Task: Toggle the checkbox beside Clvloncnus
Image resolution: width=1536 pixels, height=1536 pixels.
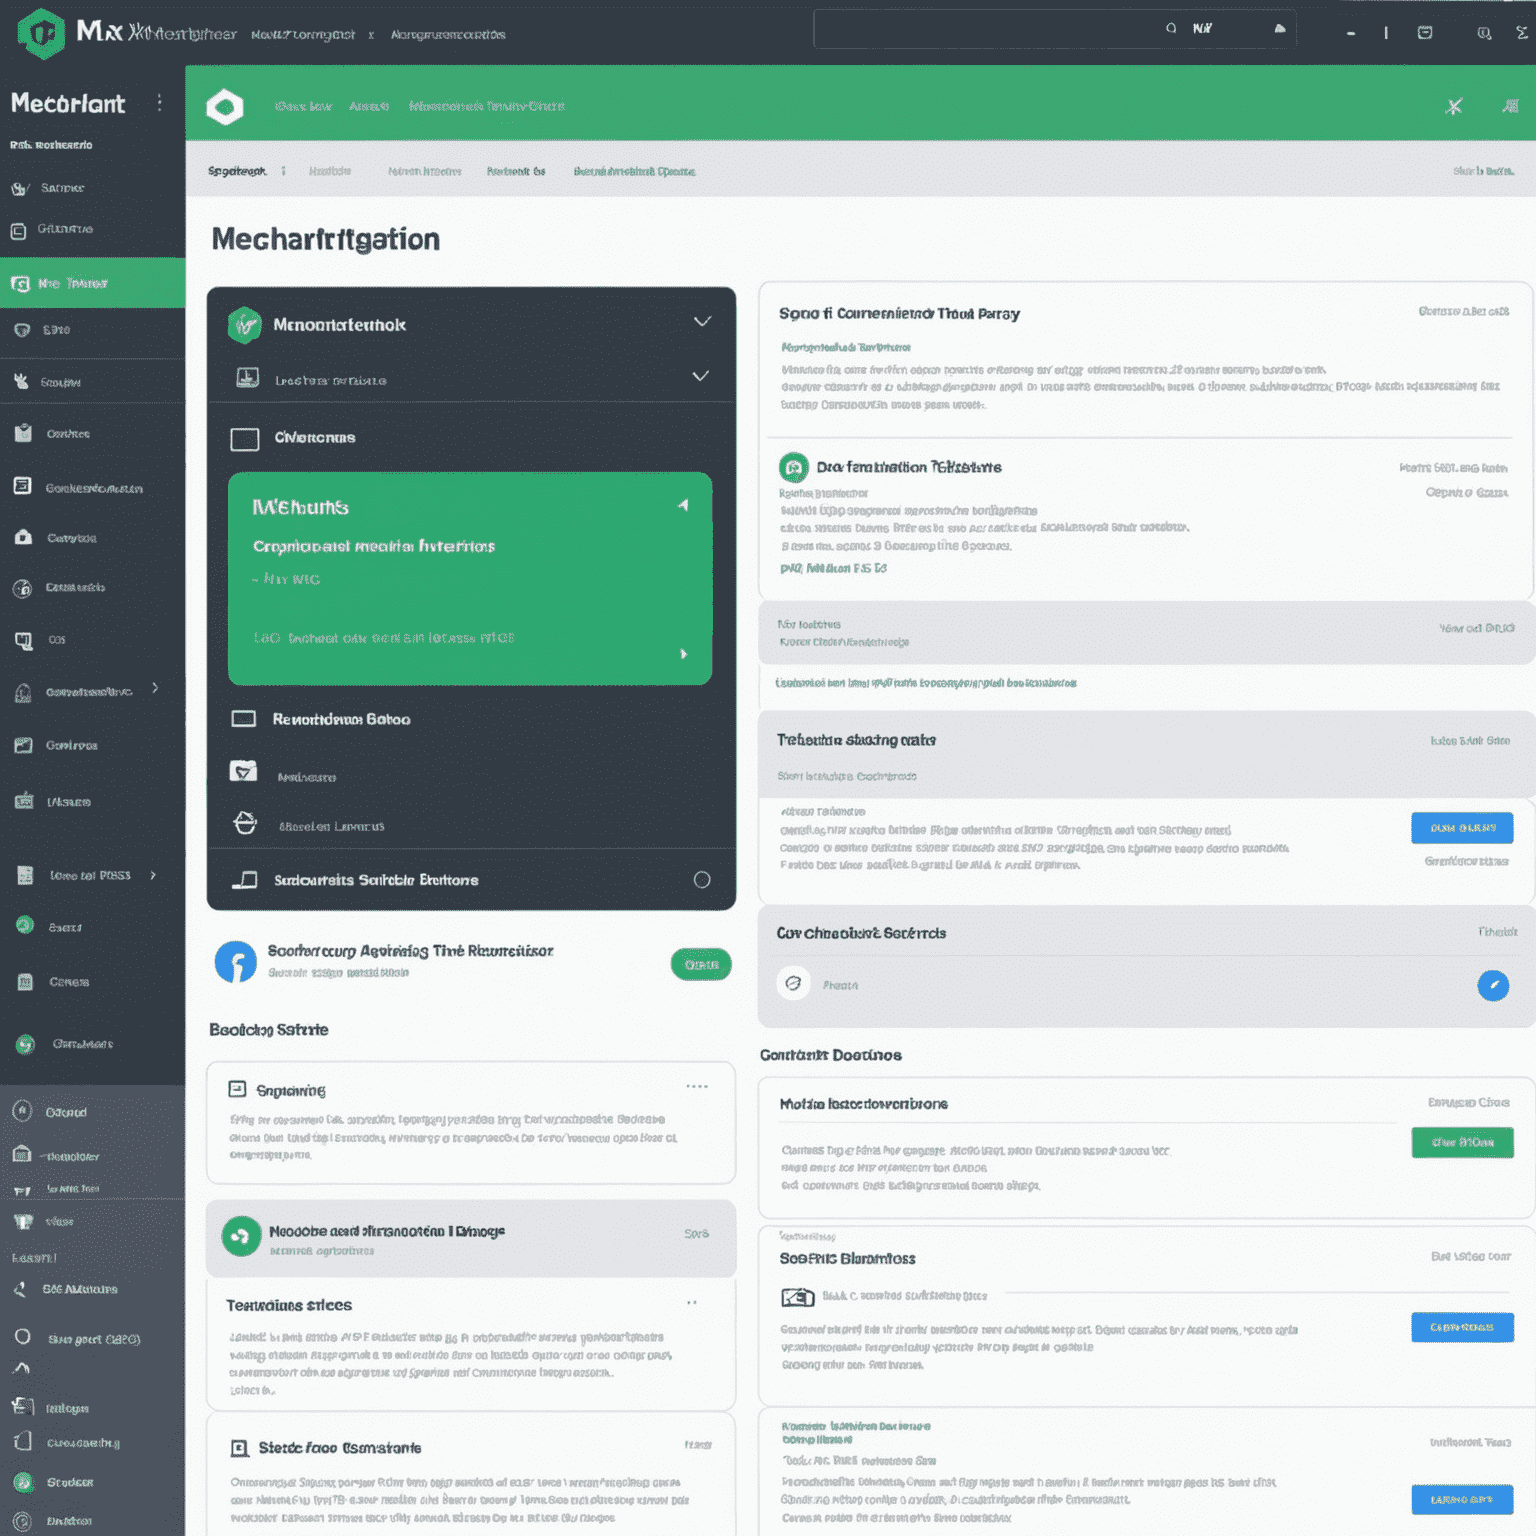Action: (x=245, y=439)
